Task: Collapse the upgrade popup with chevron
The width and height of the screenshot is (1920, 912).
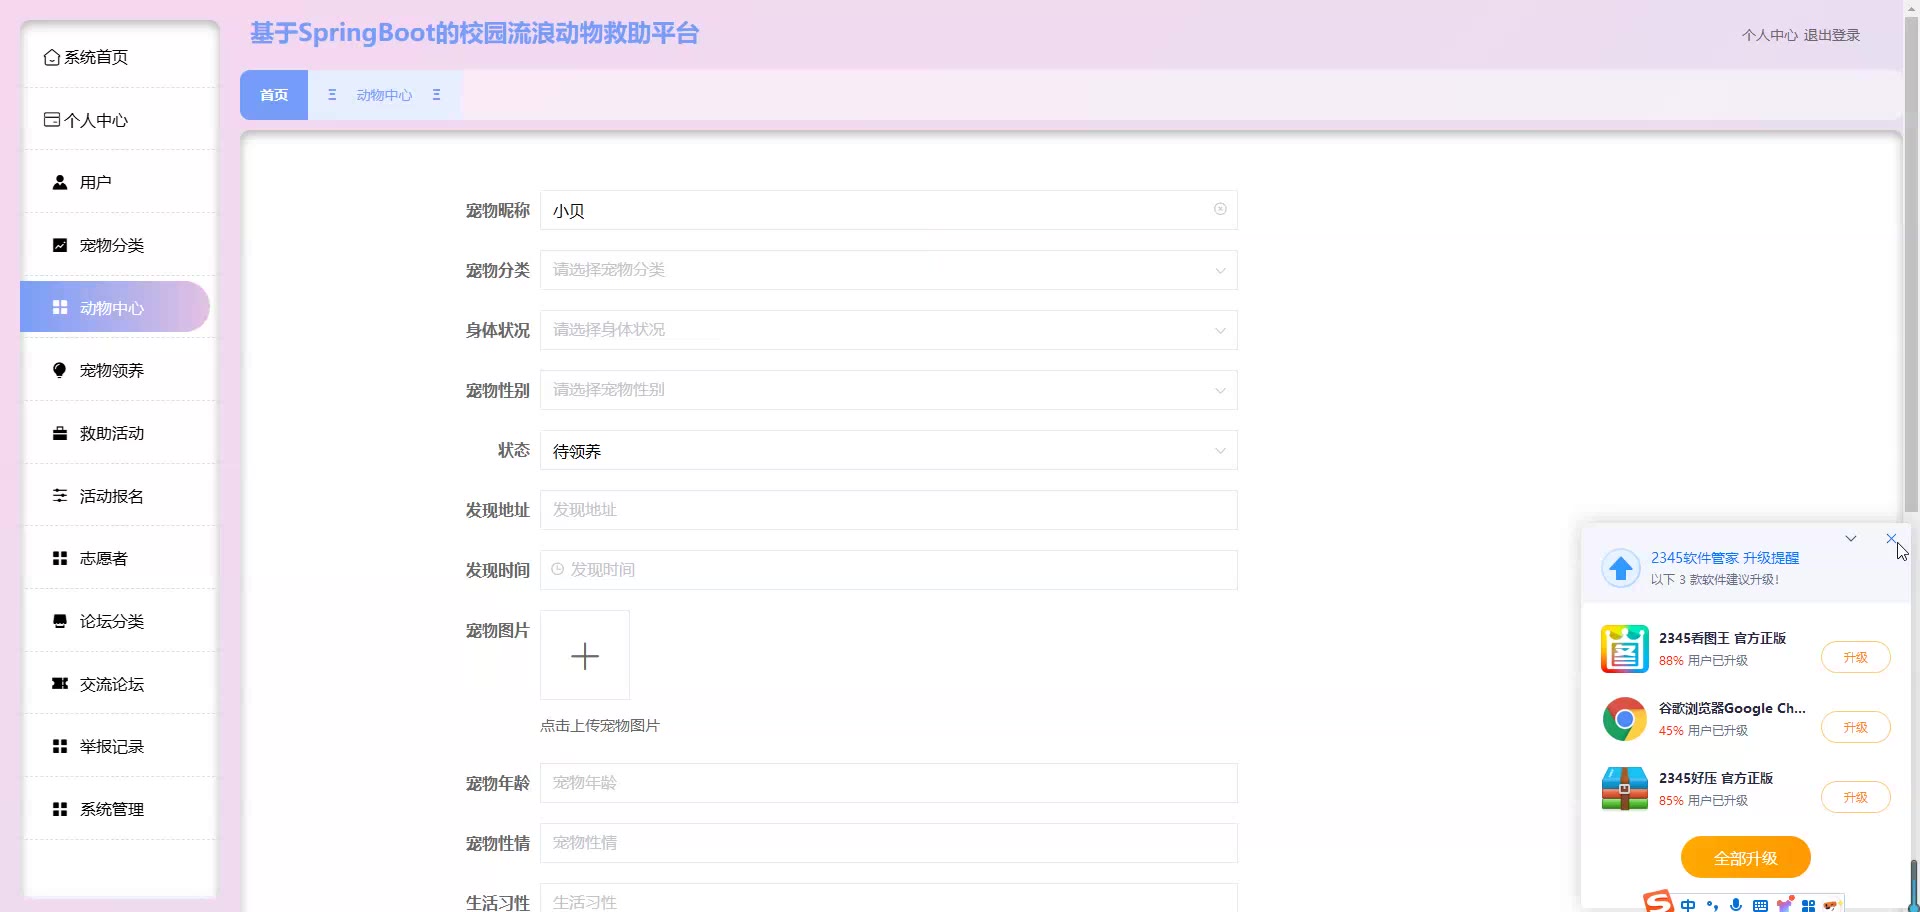Action: (1851, 539)
